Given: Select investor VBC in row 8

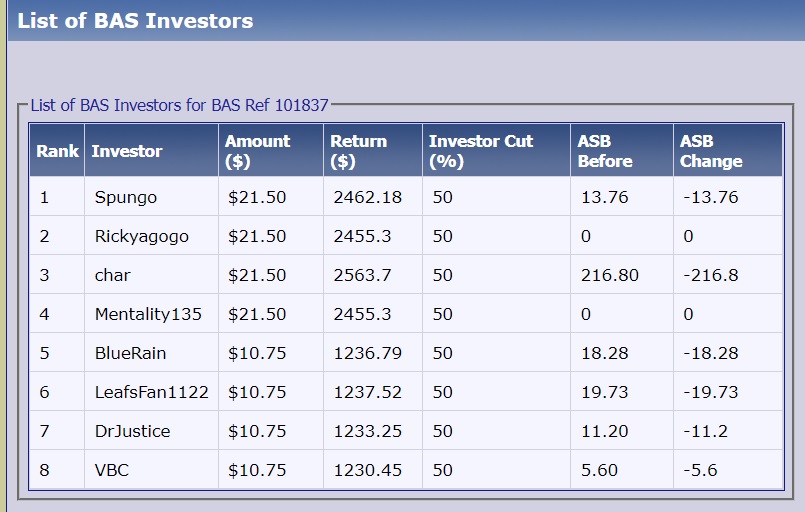Looking at the screenshot, I should pyautogui.click(x=112, y=470).
